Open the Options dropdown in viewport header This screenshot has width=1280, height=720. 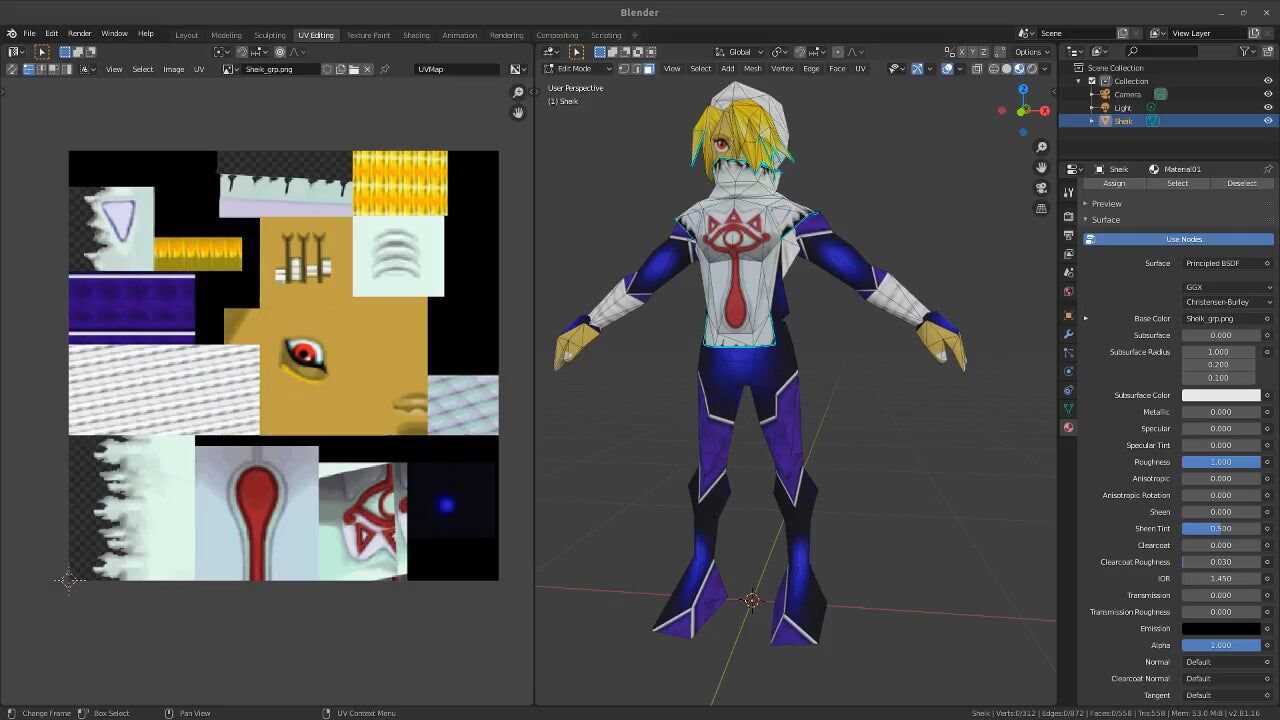(x=1032, y=52)
